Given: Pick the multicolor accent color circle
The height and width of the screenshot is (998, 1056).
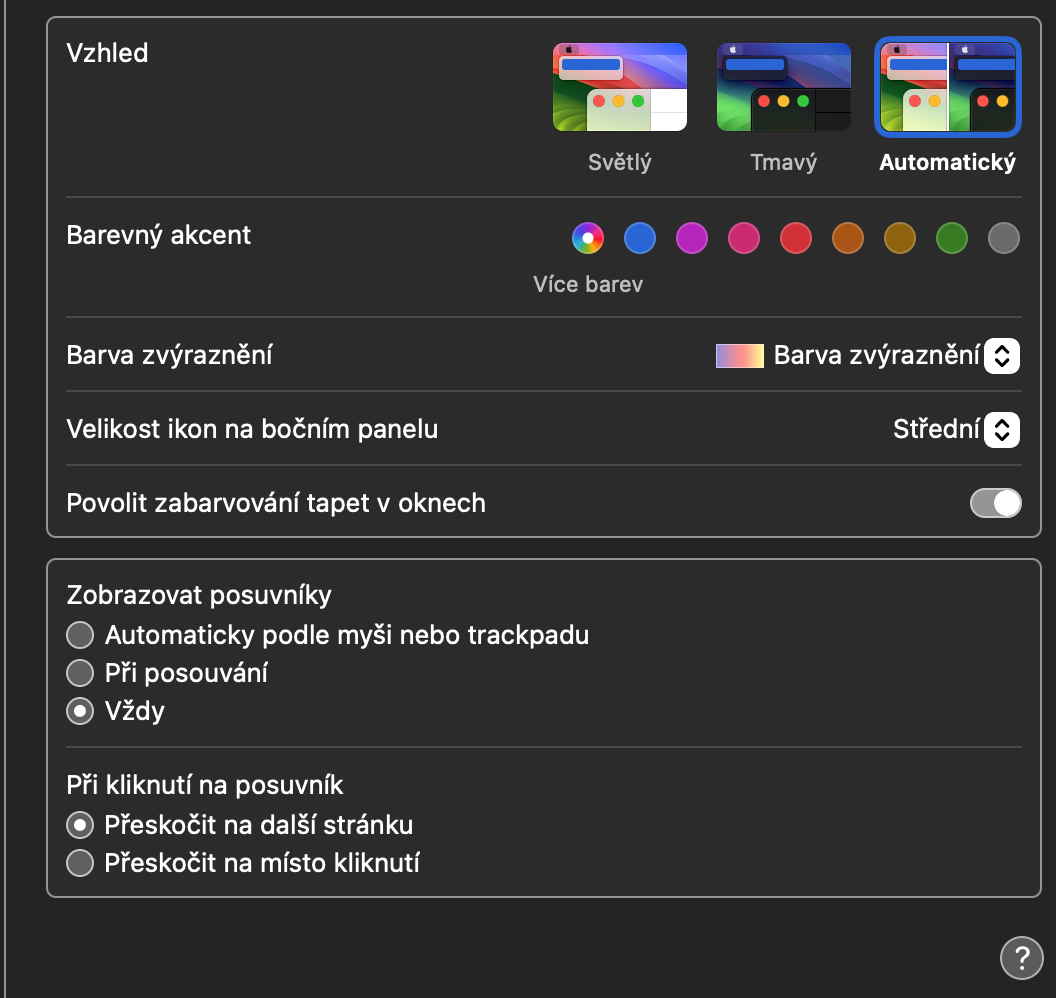Looking at the screenshot, I should [588, 238].
